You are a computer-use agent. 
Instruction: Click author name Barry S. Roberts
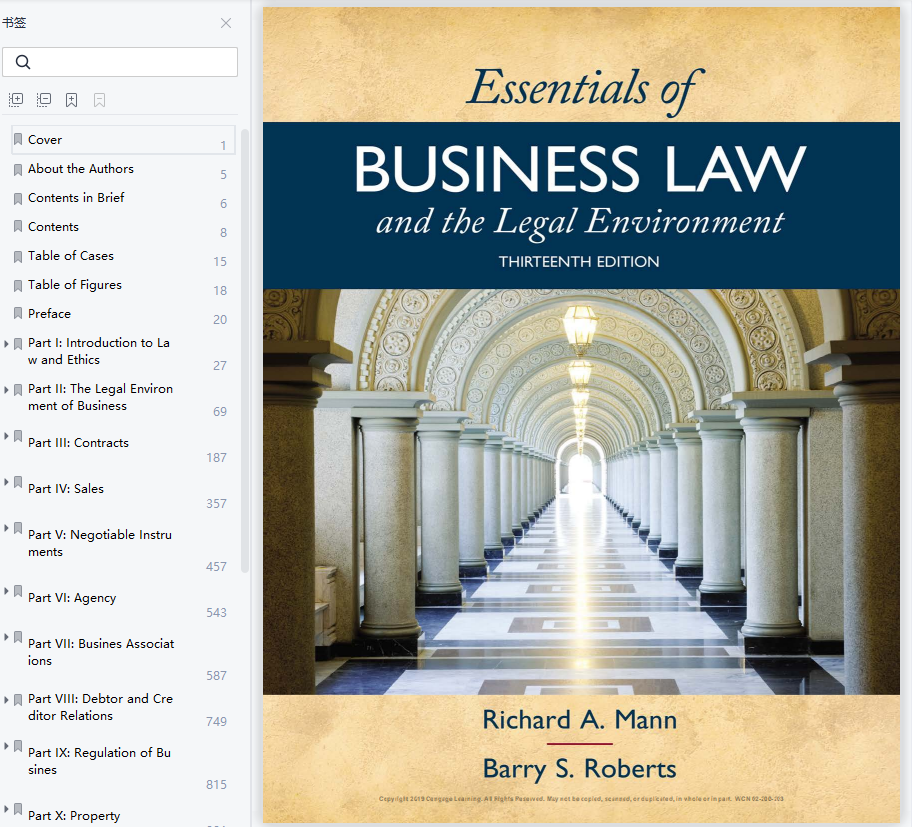pyautogui.click(x=579, y=769)
